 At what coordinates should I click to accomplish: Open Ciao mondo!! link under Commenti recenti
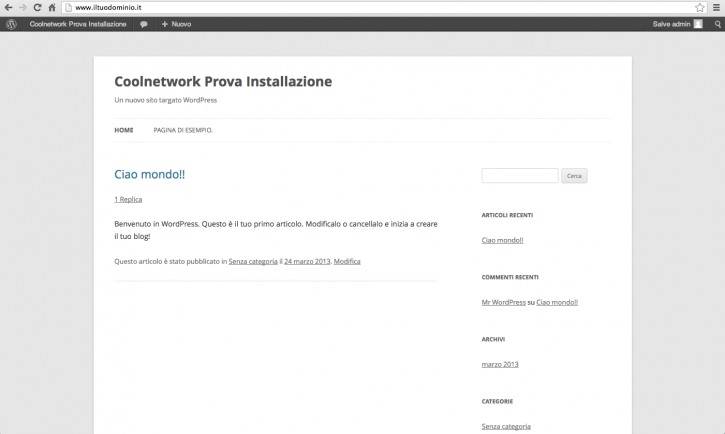tap(557, 302)
